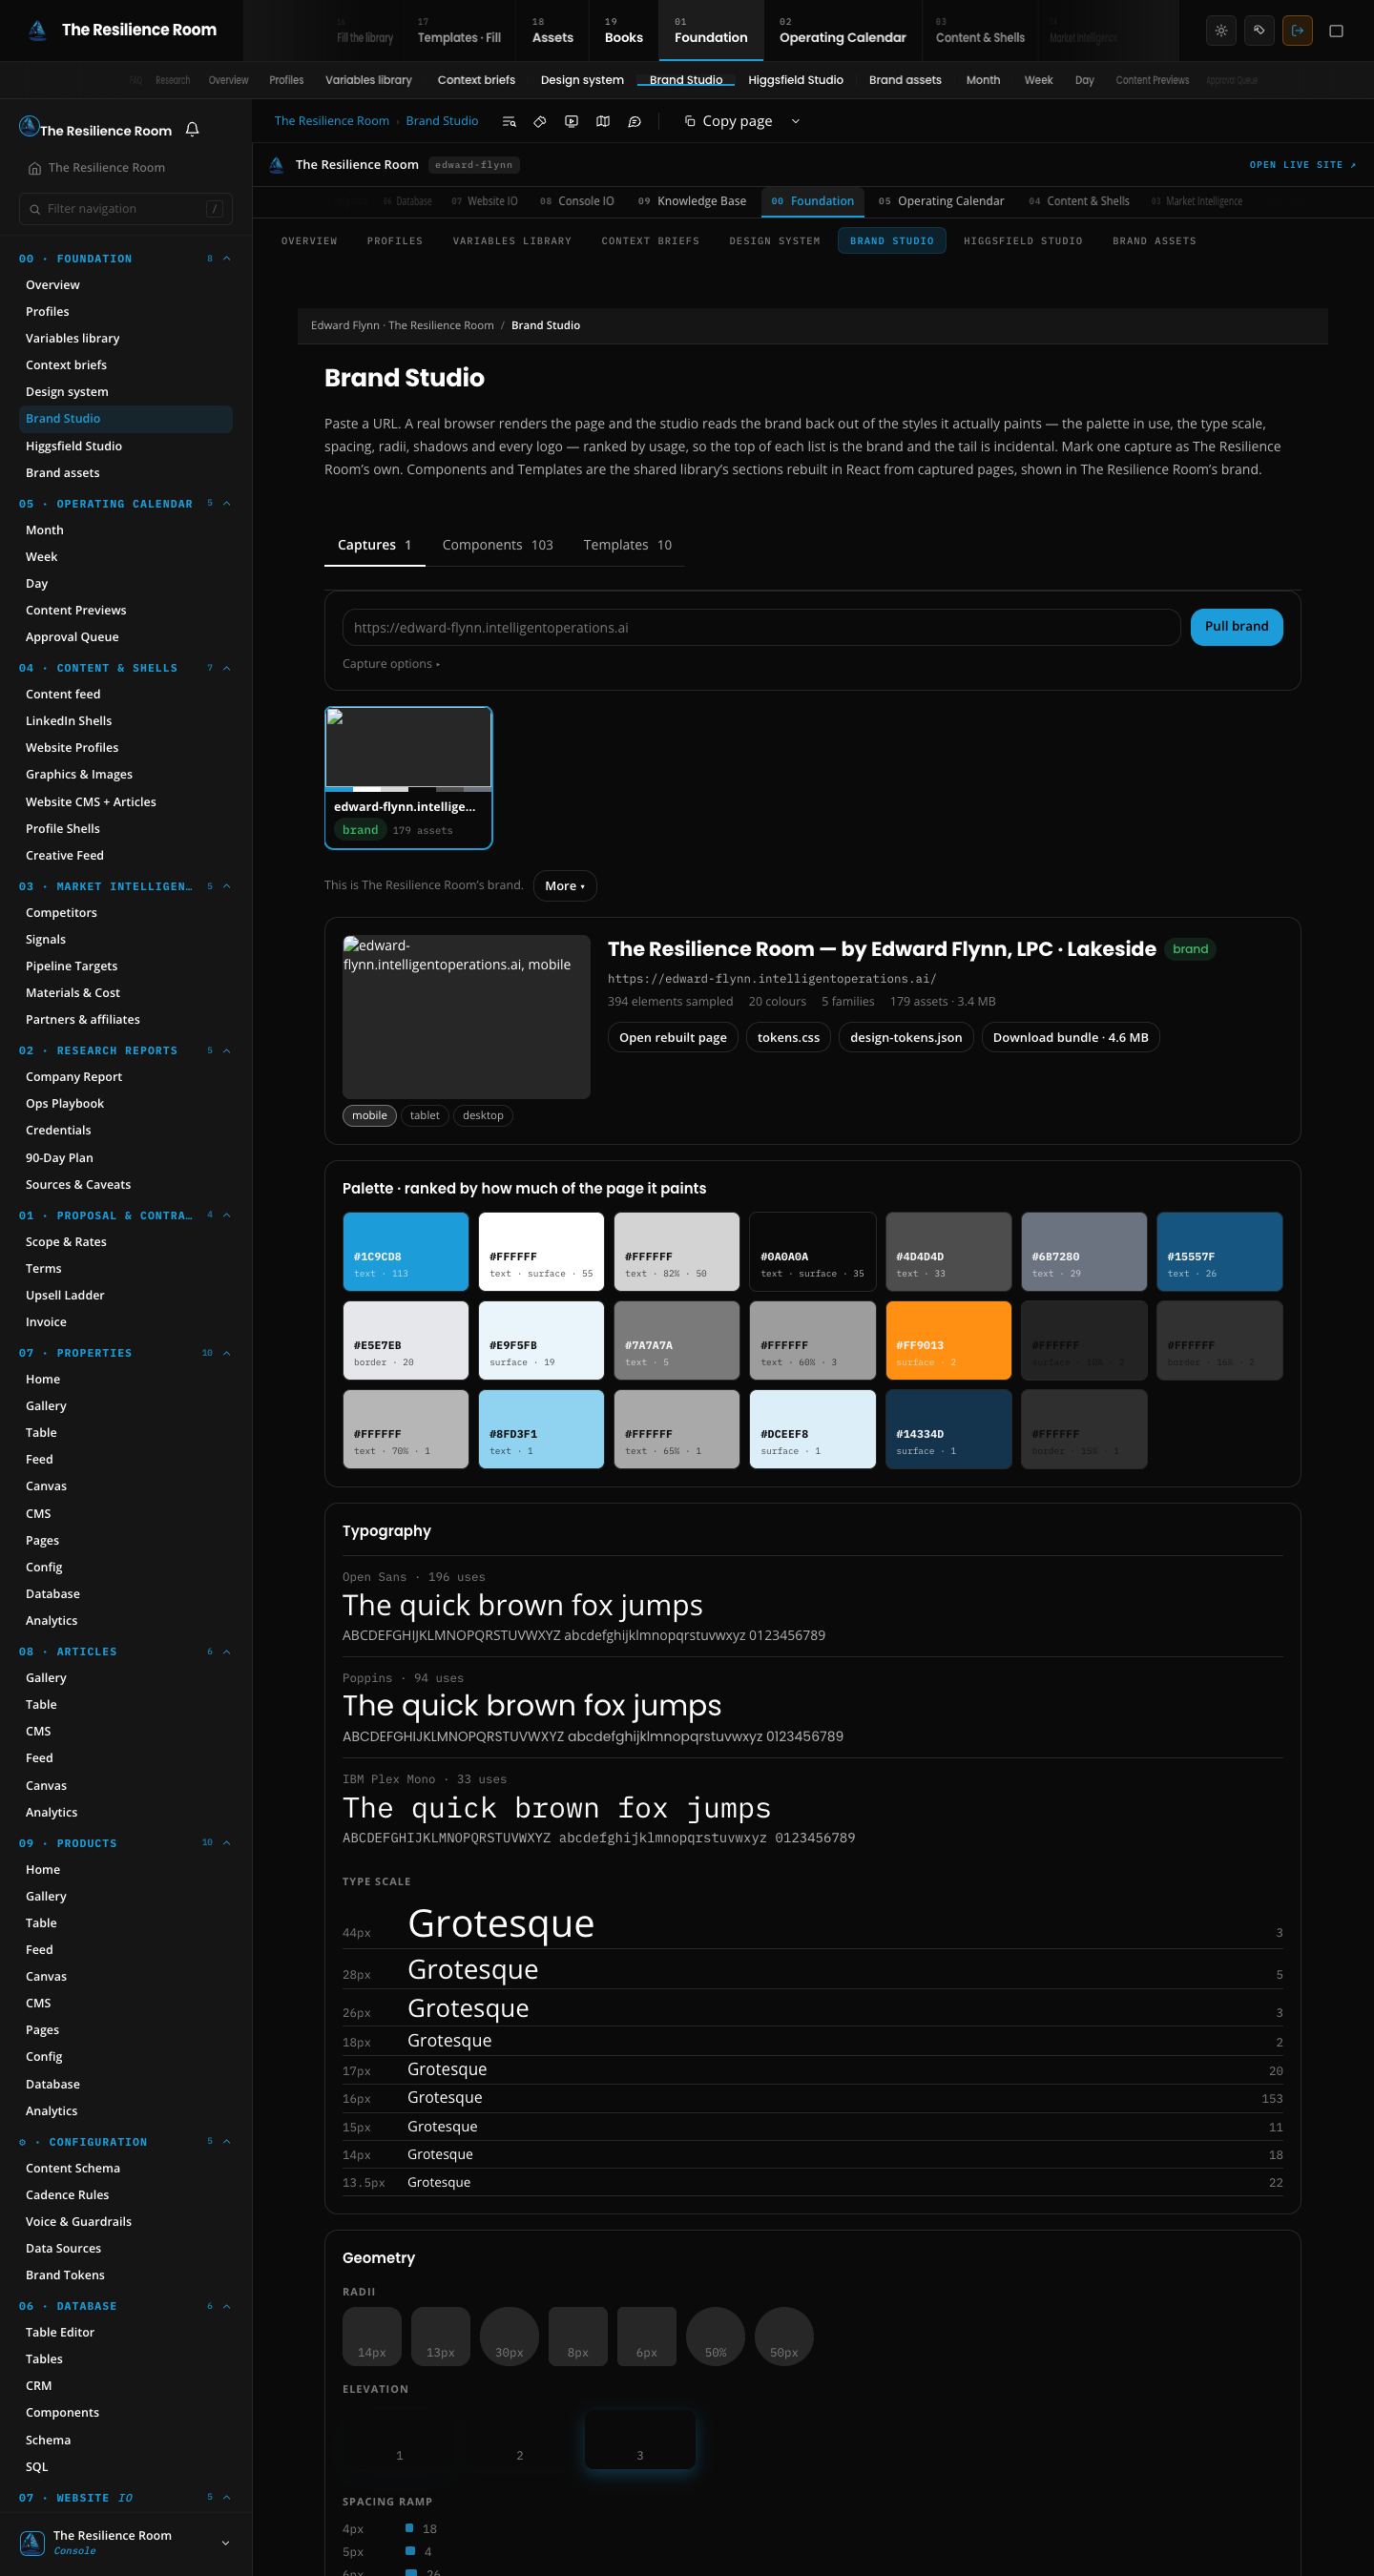Download the tokens.css file
The width and height of the screenshot is (1374, 2576).
pyautogui.click(x=788, y=1037)
